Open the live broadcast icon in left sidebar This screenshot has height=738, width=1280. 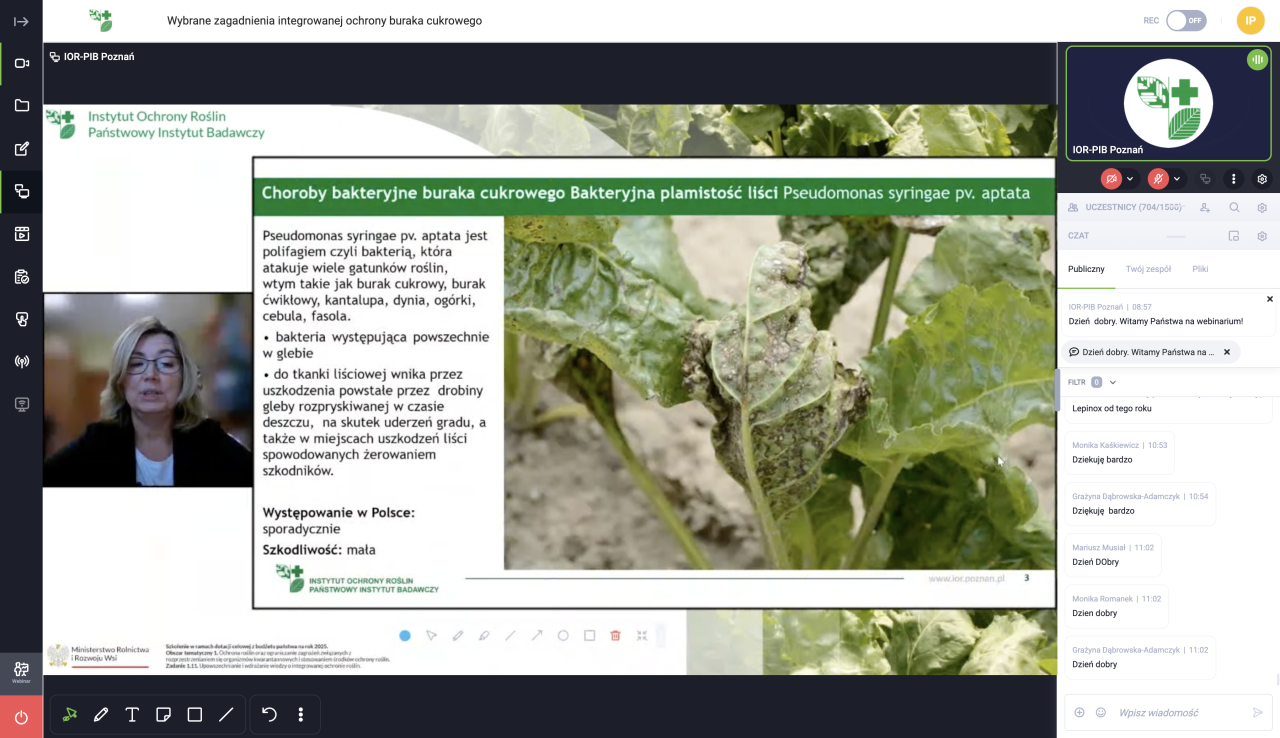pos(21,361)
